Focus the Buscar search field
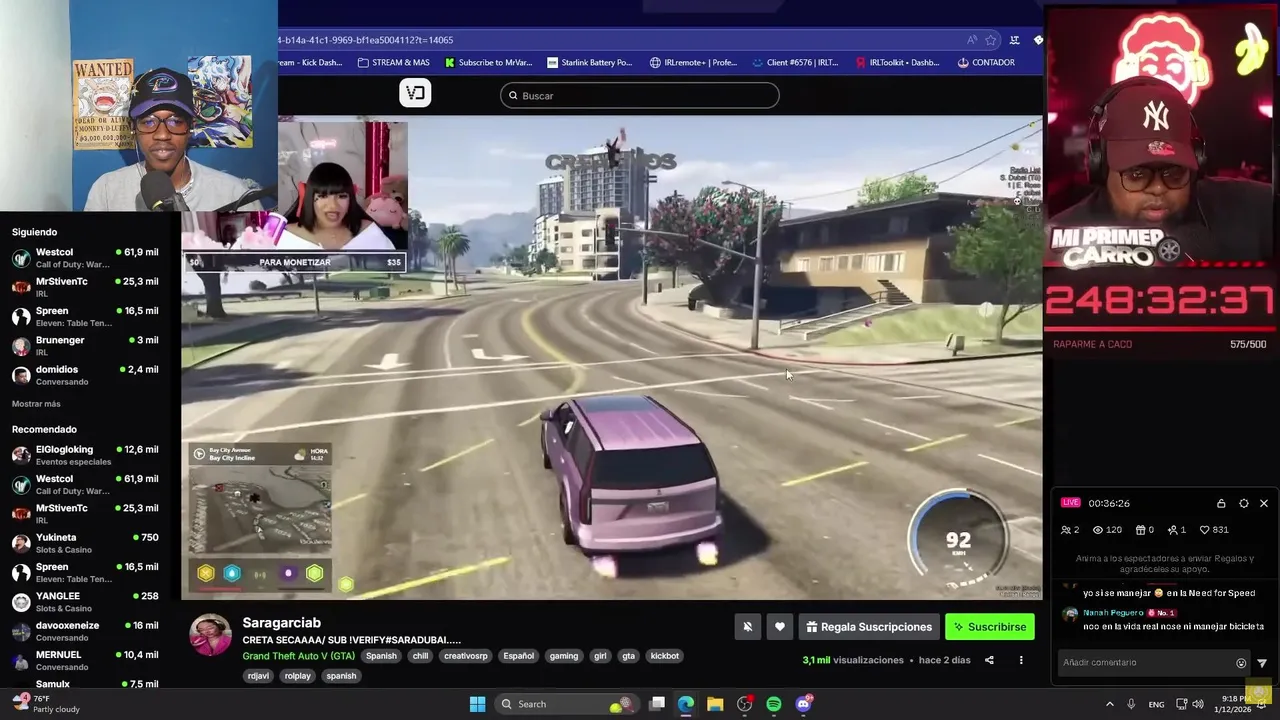This screenshot has width=1280, height=720. pos(640,96)
